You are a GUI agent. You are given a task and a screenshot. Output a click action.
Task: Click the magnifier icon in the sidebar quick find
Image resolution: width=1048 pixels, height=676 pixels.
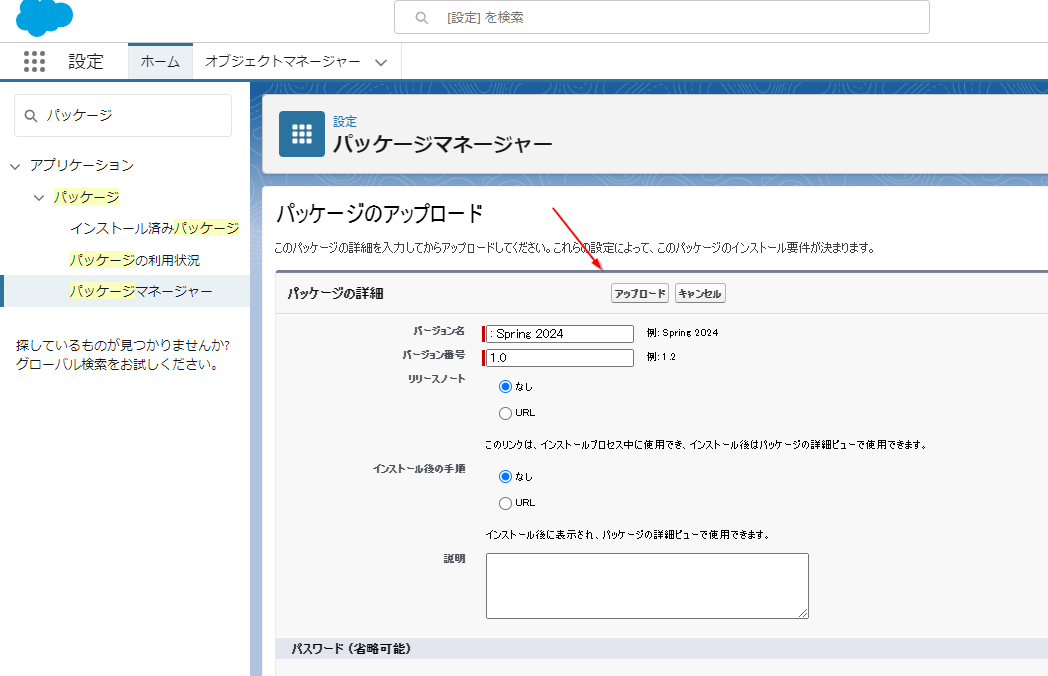[31, 116]
